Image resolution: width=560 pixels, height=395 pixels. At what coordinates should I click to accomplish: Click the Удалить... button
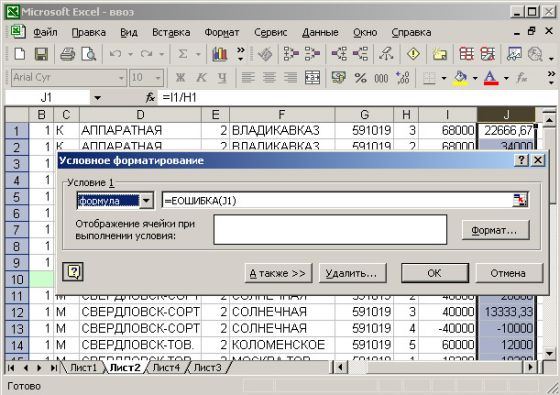352,273
